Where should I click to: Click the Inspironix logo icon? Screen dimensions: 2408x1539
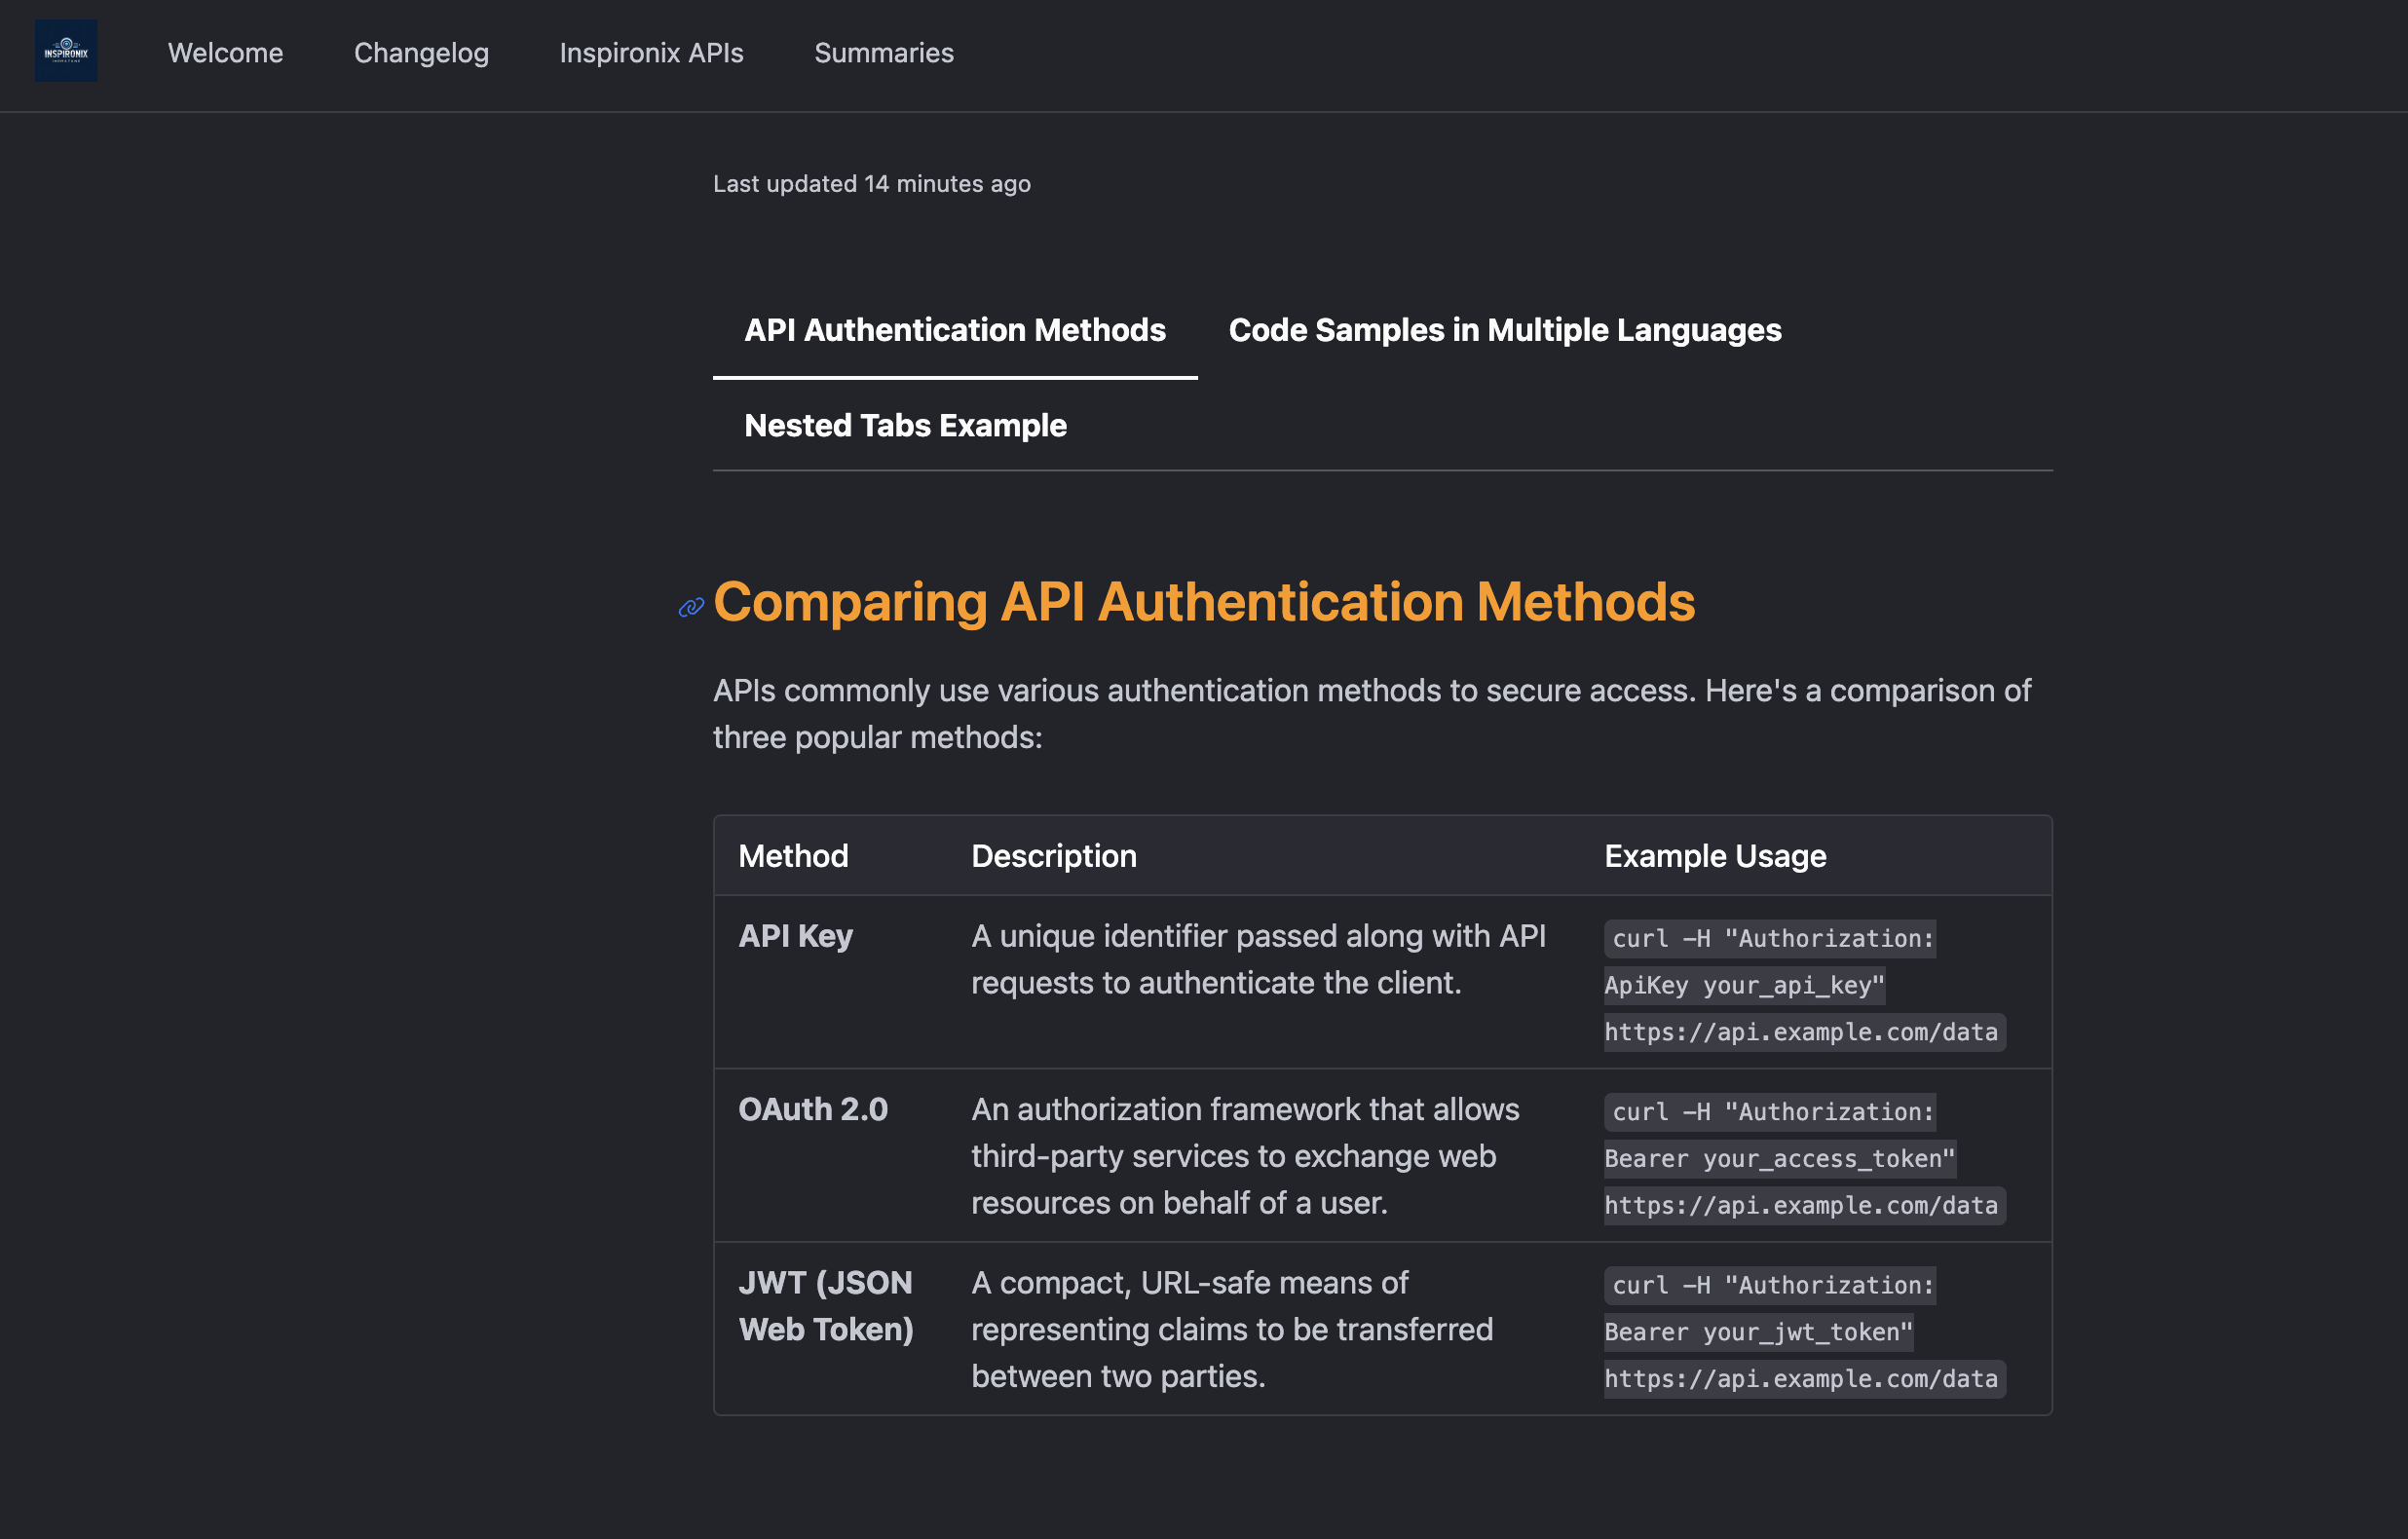point(66,51)
